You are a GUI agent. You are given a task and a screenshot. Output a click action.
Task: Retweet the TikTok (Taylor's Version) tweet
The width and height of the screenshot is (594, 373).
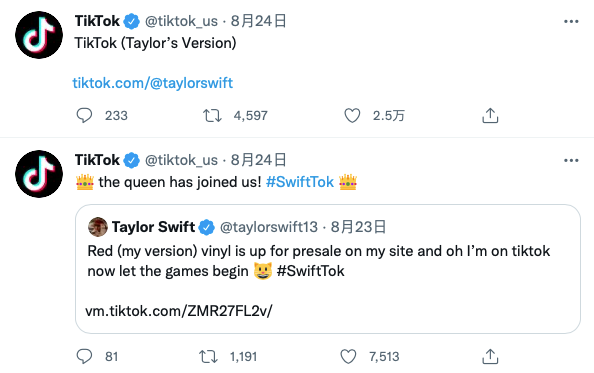click(x=212, y=115)
